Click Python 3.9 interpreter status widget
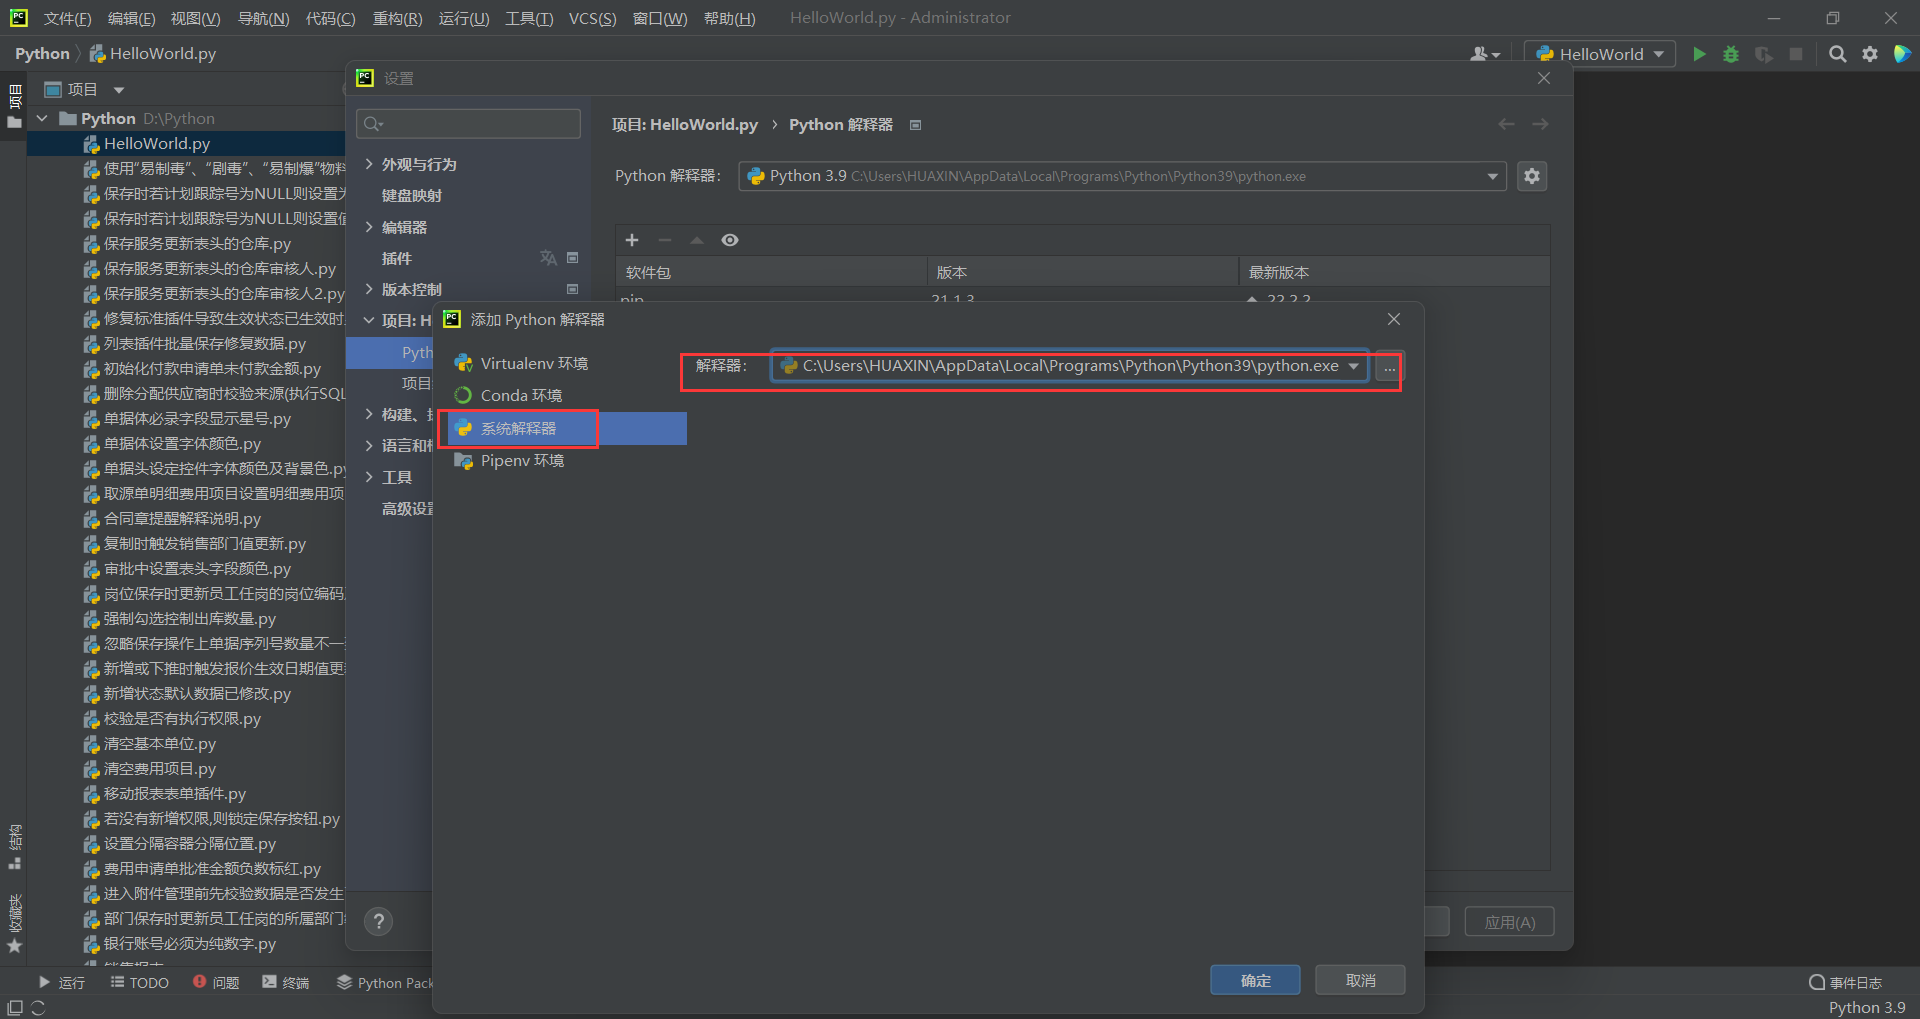This screenshot has width=1920, height=1019. (x=1867, y=1007)
